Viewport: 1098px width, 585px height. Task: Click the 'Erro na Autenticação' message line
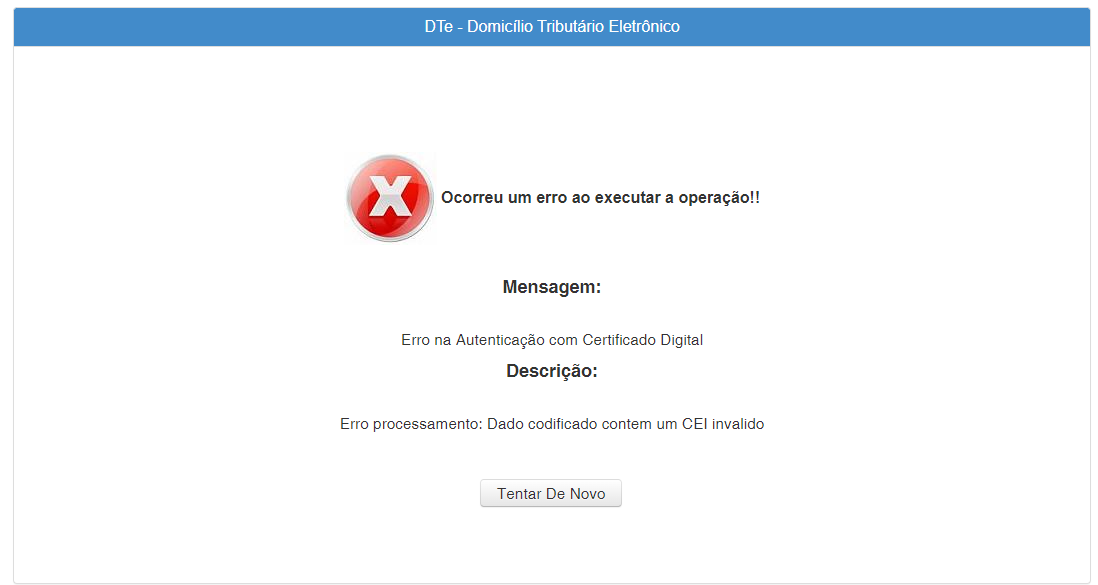(x=551, y=340)
